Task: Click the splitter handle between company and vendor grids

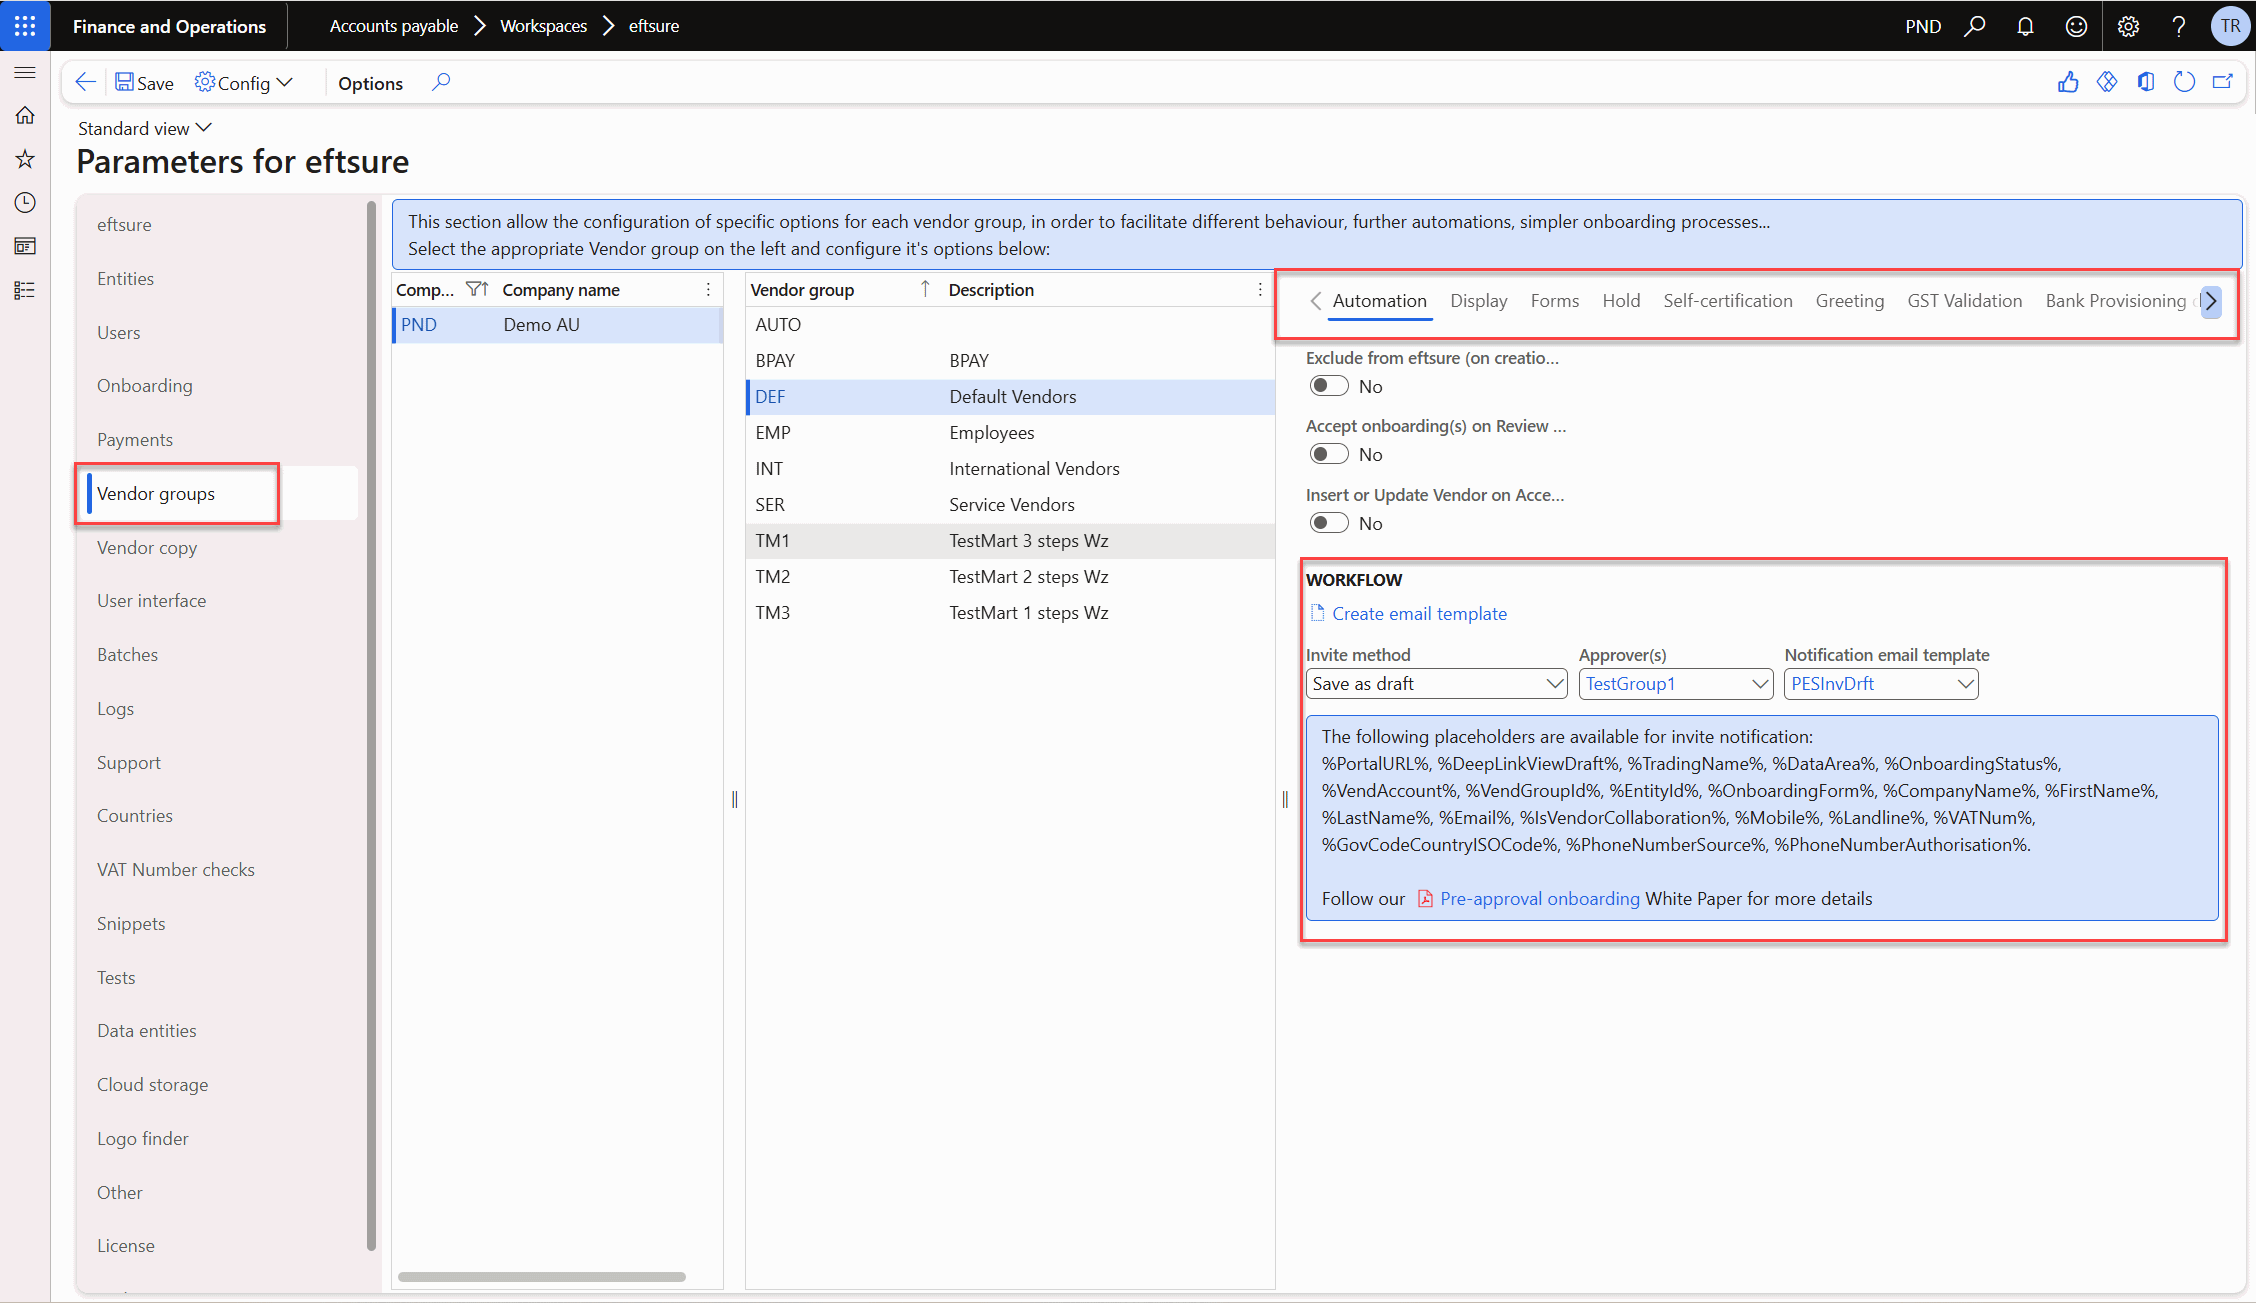Action: tap(735, 799)
